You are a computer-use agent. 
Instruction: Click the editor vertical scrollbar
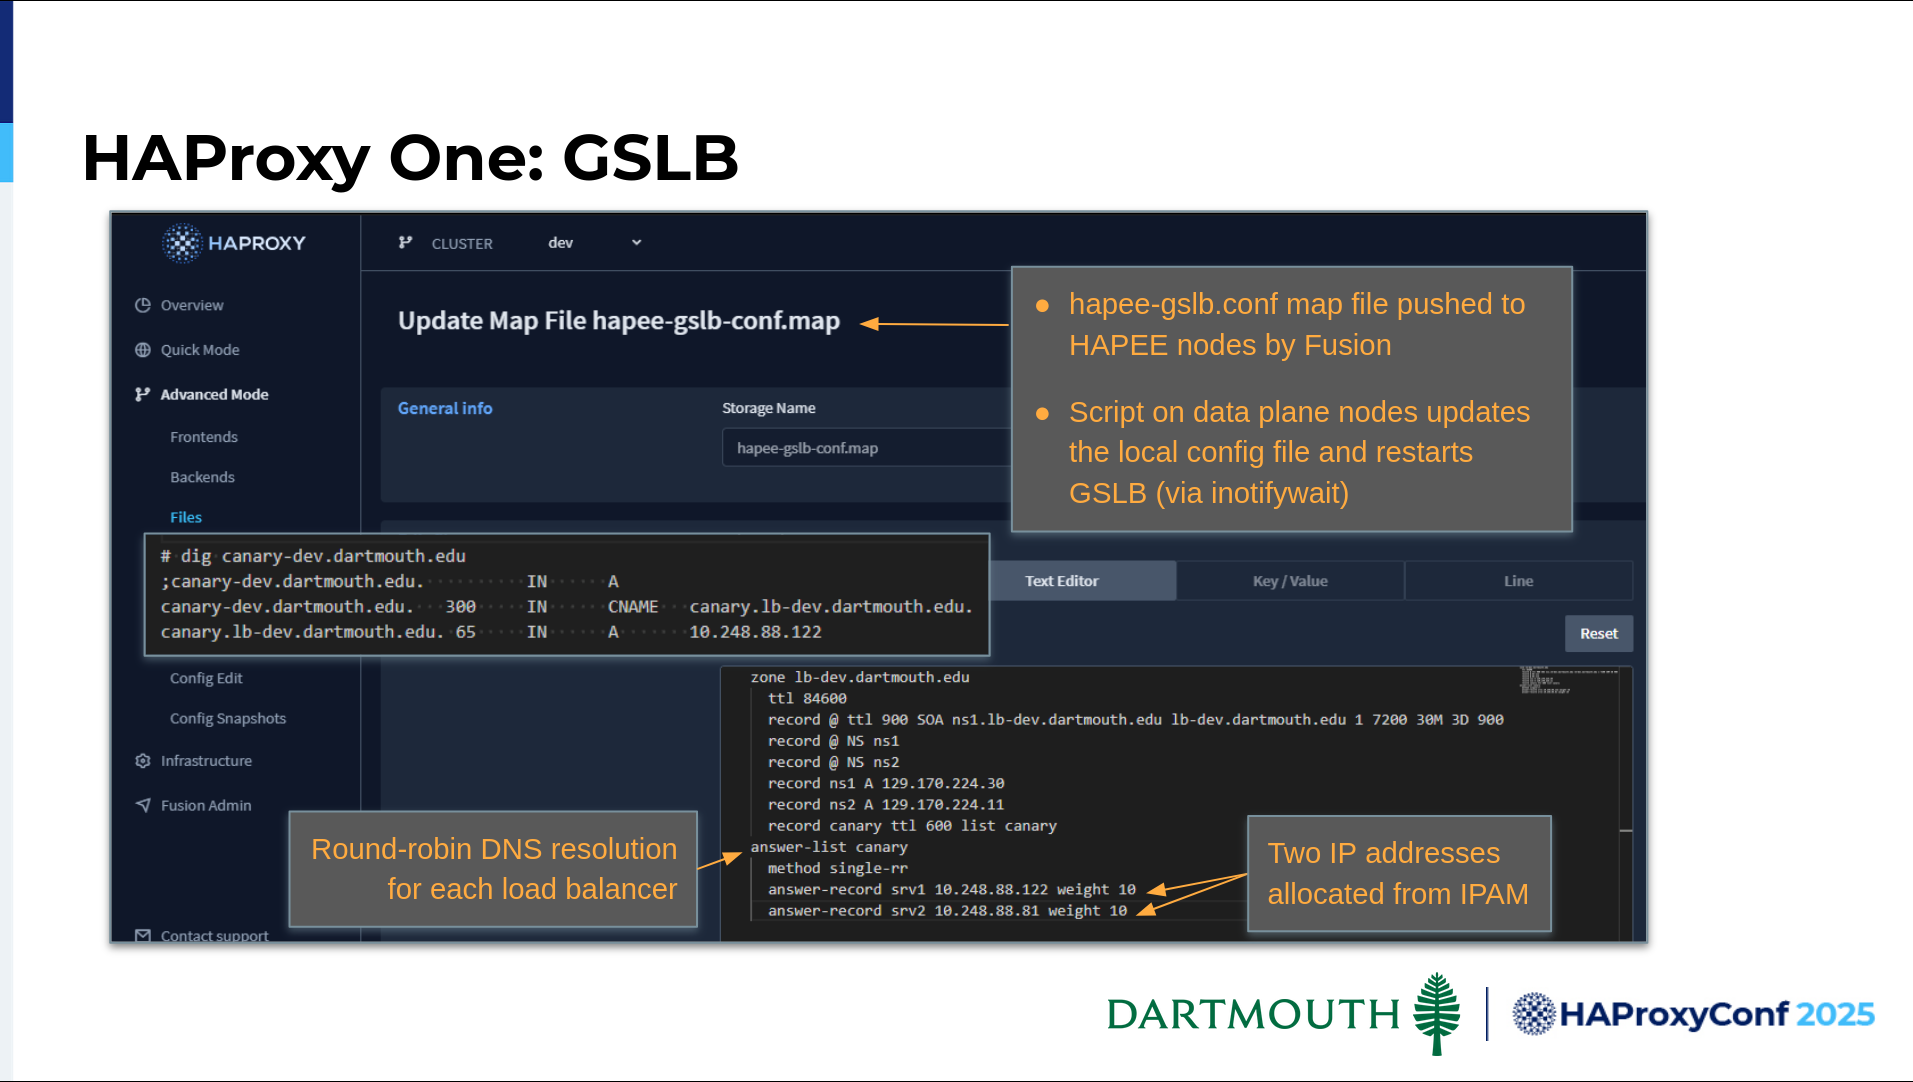tap(1626, 803)
